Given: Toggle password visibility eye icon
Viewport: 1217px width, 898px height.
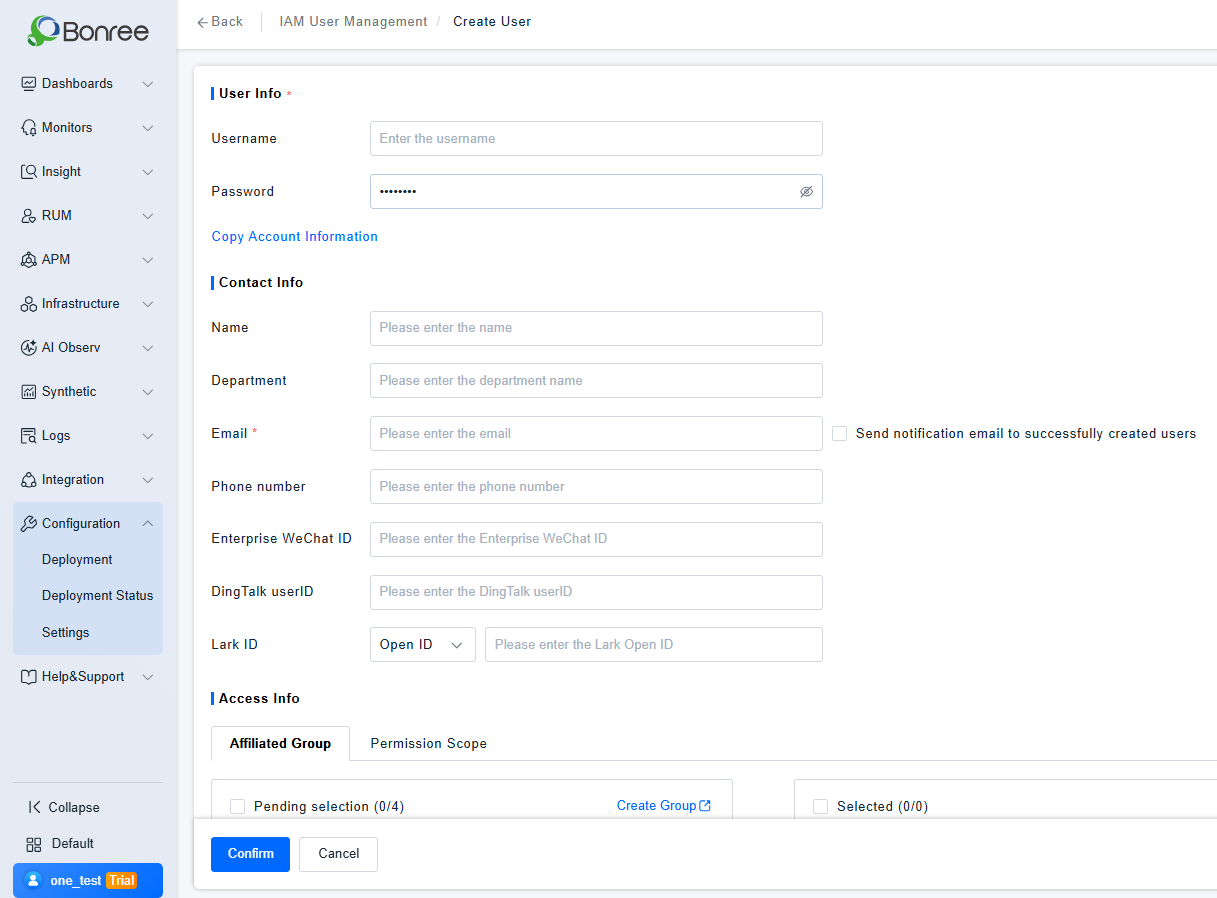Looking at the screenshot, I should click(806, 192).
